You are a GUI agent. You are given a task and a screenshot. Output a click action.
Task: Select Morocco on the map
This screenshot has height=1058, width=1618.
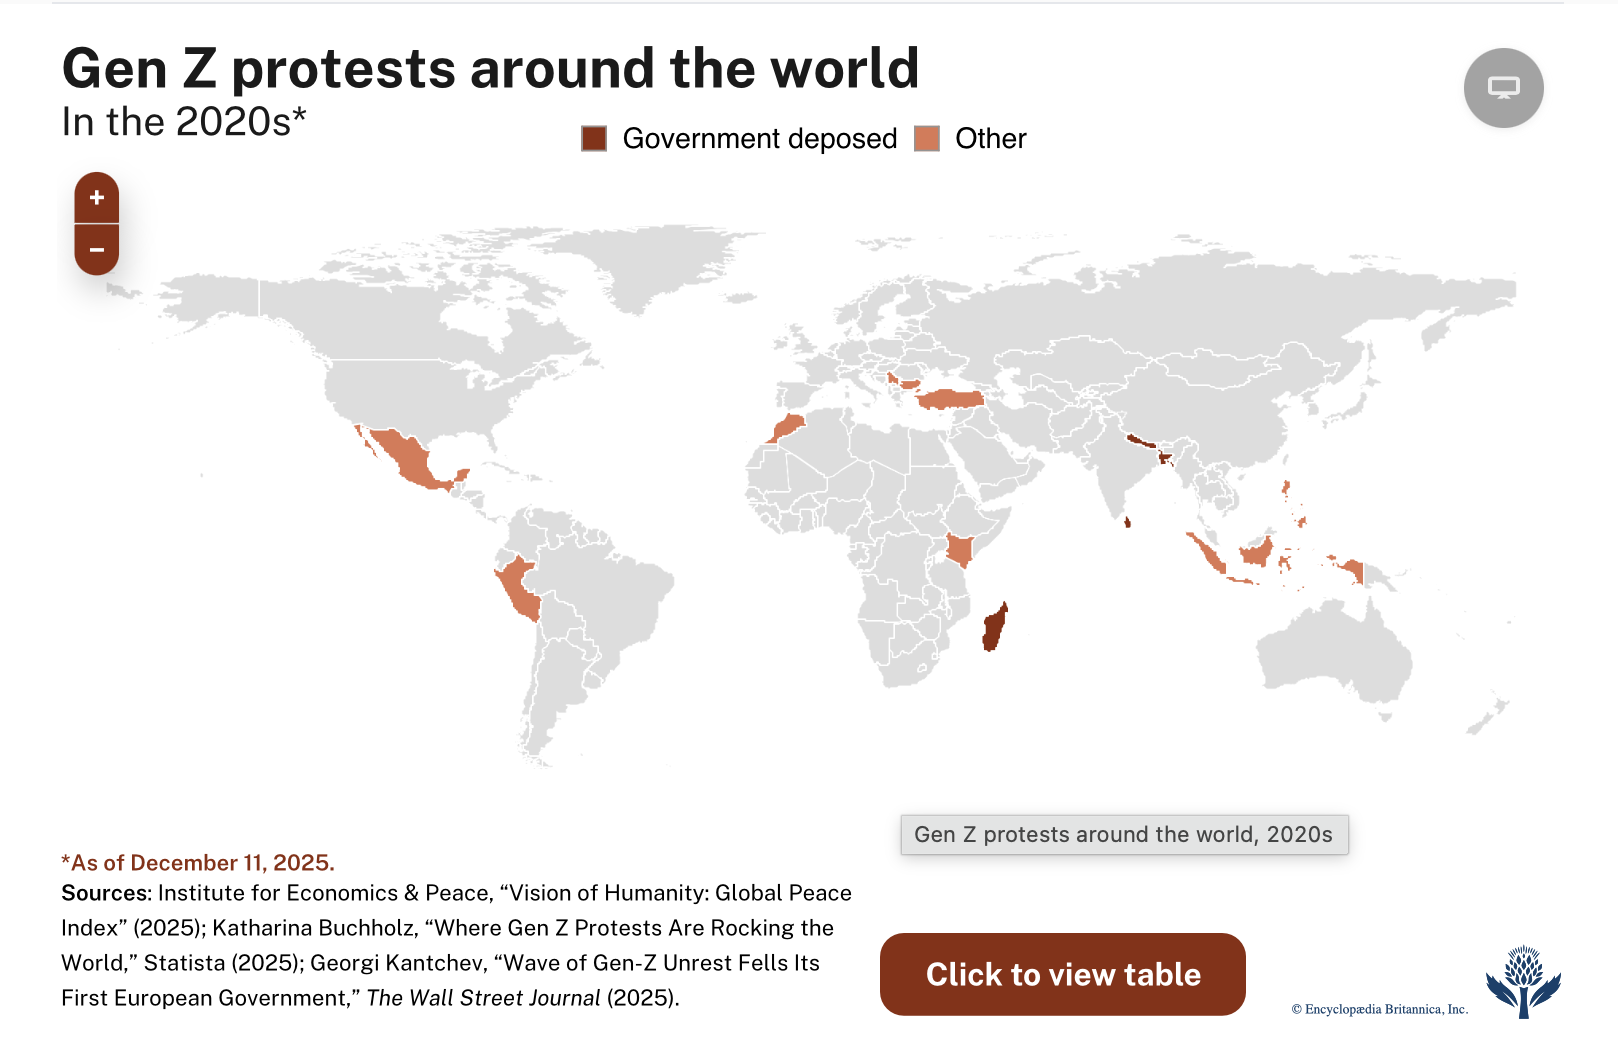pyautogui.click(x=788, y=429)
